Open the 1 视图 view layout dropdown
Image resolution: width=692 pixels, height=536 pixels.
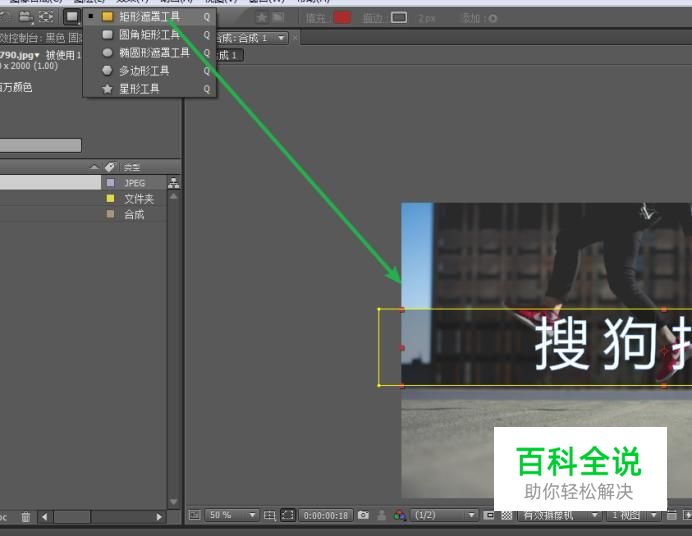pos(634,515)
